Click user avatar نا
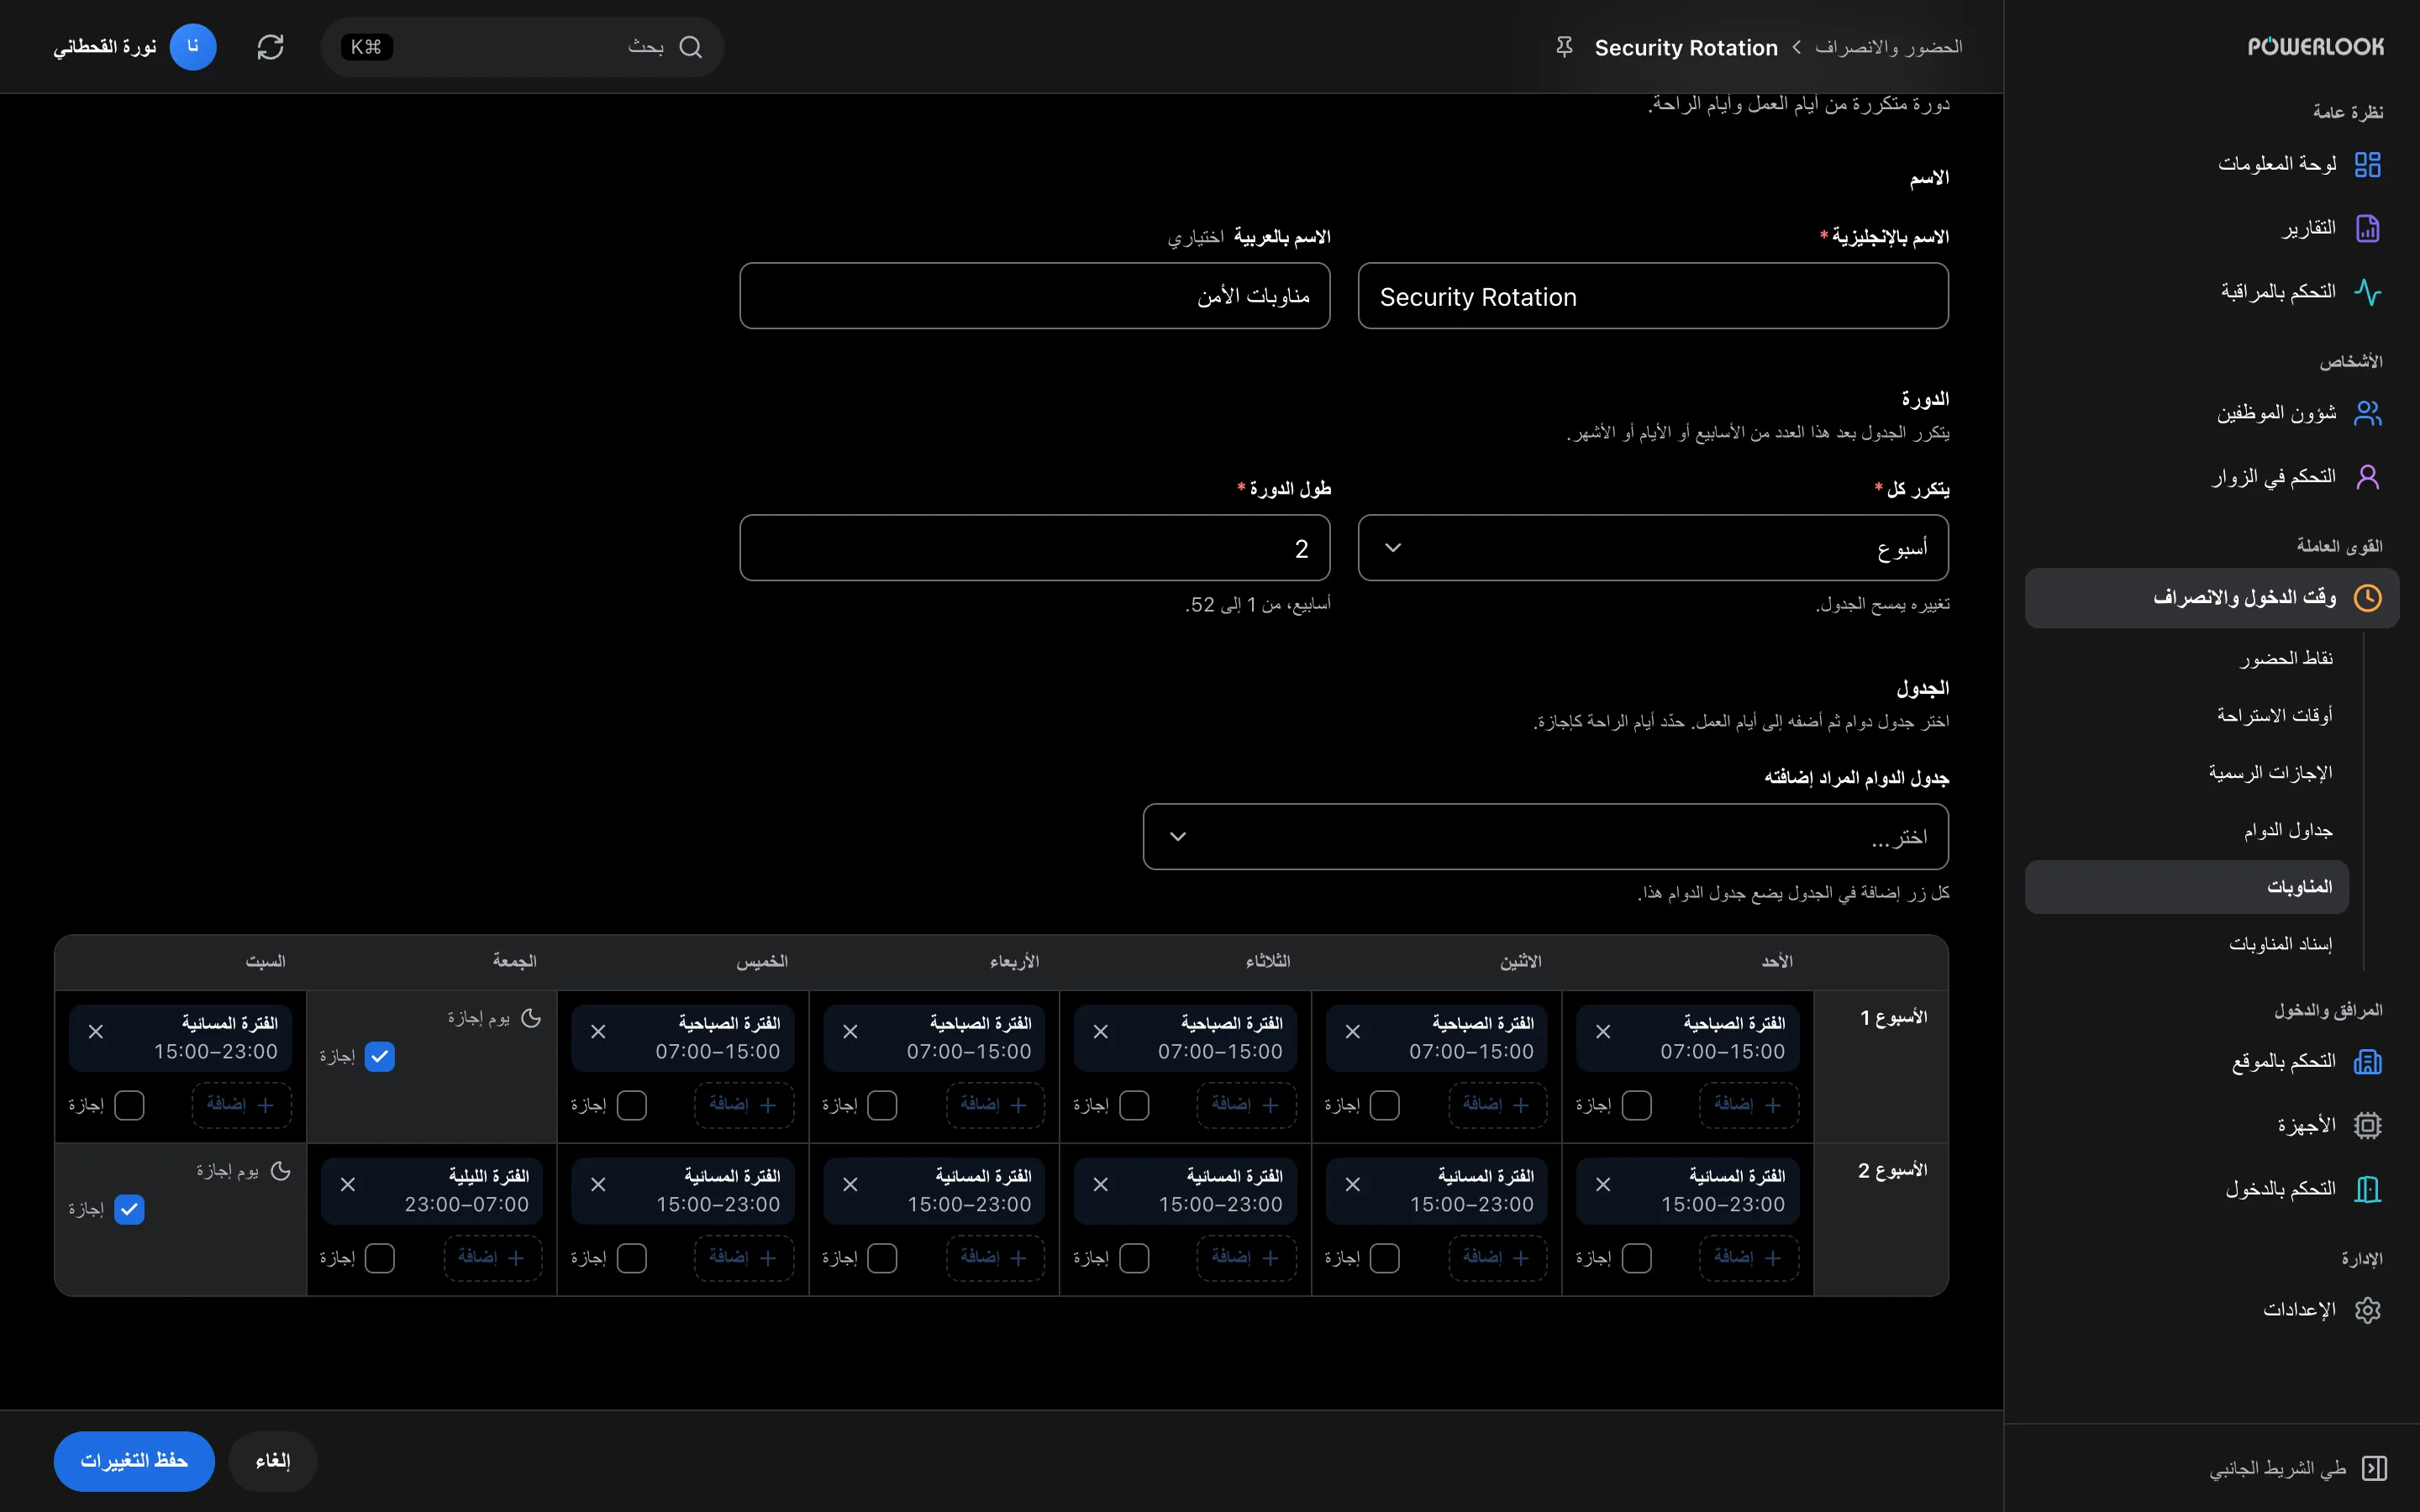The image size is (2420, 1512). pyautogui.click(x=193, y=47)
